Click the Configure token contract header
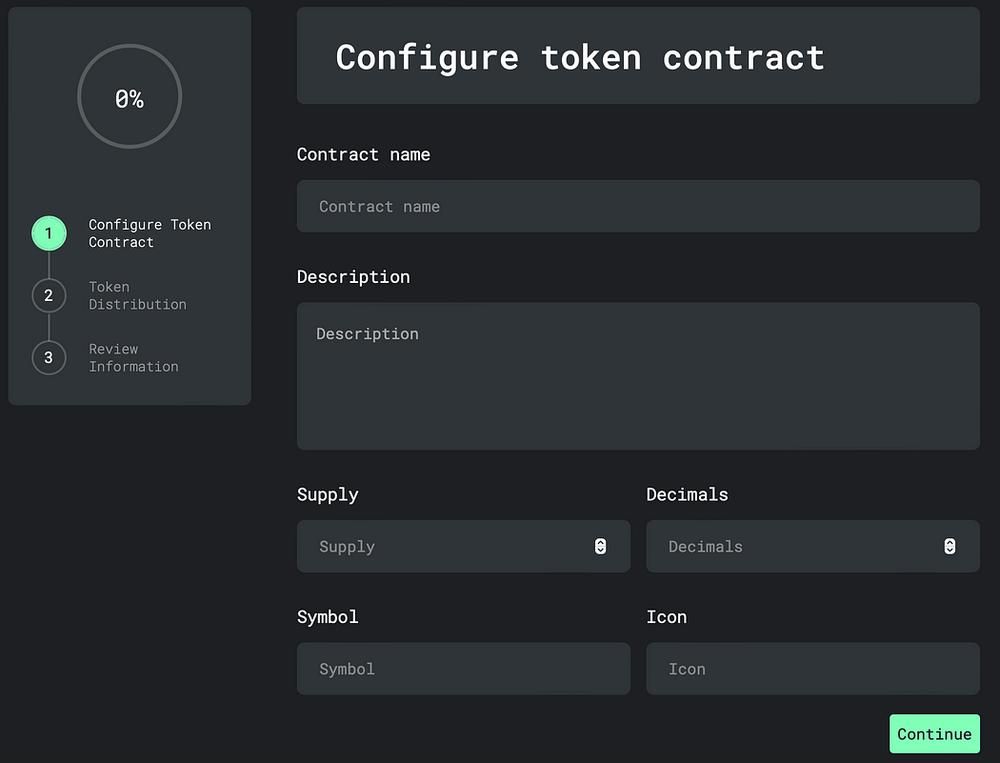The width and height of the screenshot is (1000, 763). pos(638,57)
